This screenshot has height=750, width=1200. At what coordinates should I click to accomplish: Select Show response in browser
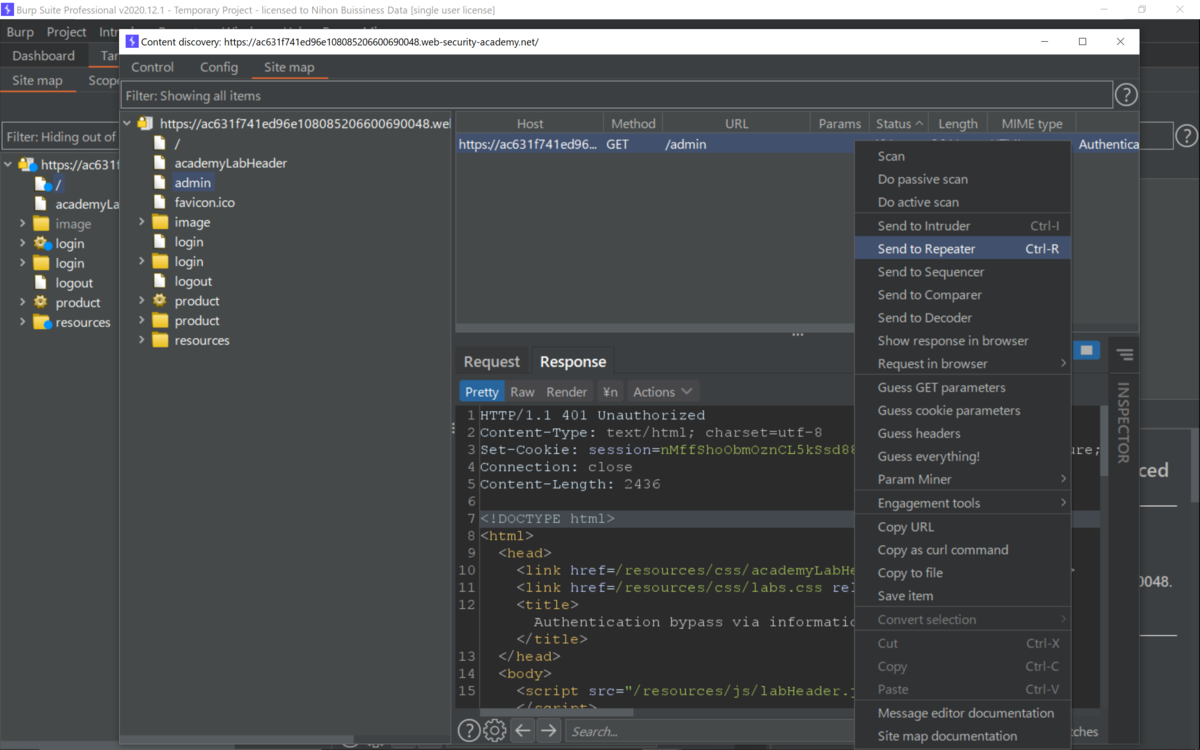tap(962, 341)
